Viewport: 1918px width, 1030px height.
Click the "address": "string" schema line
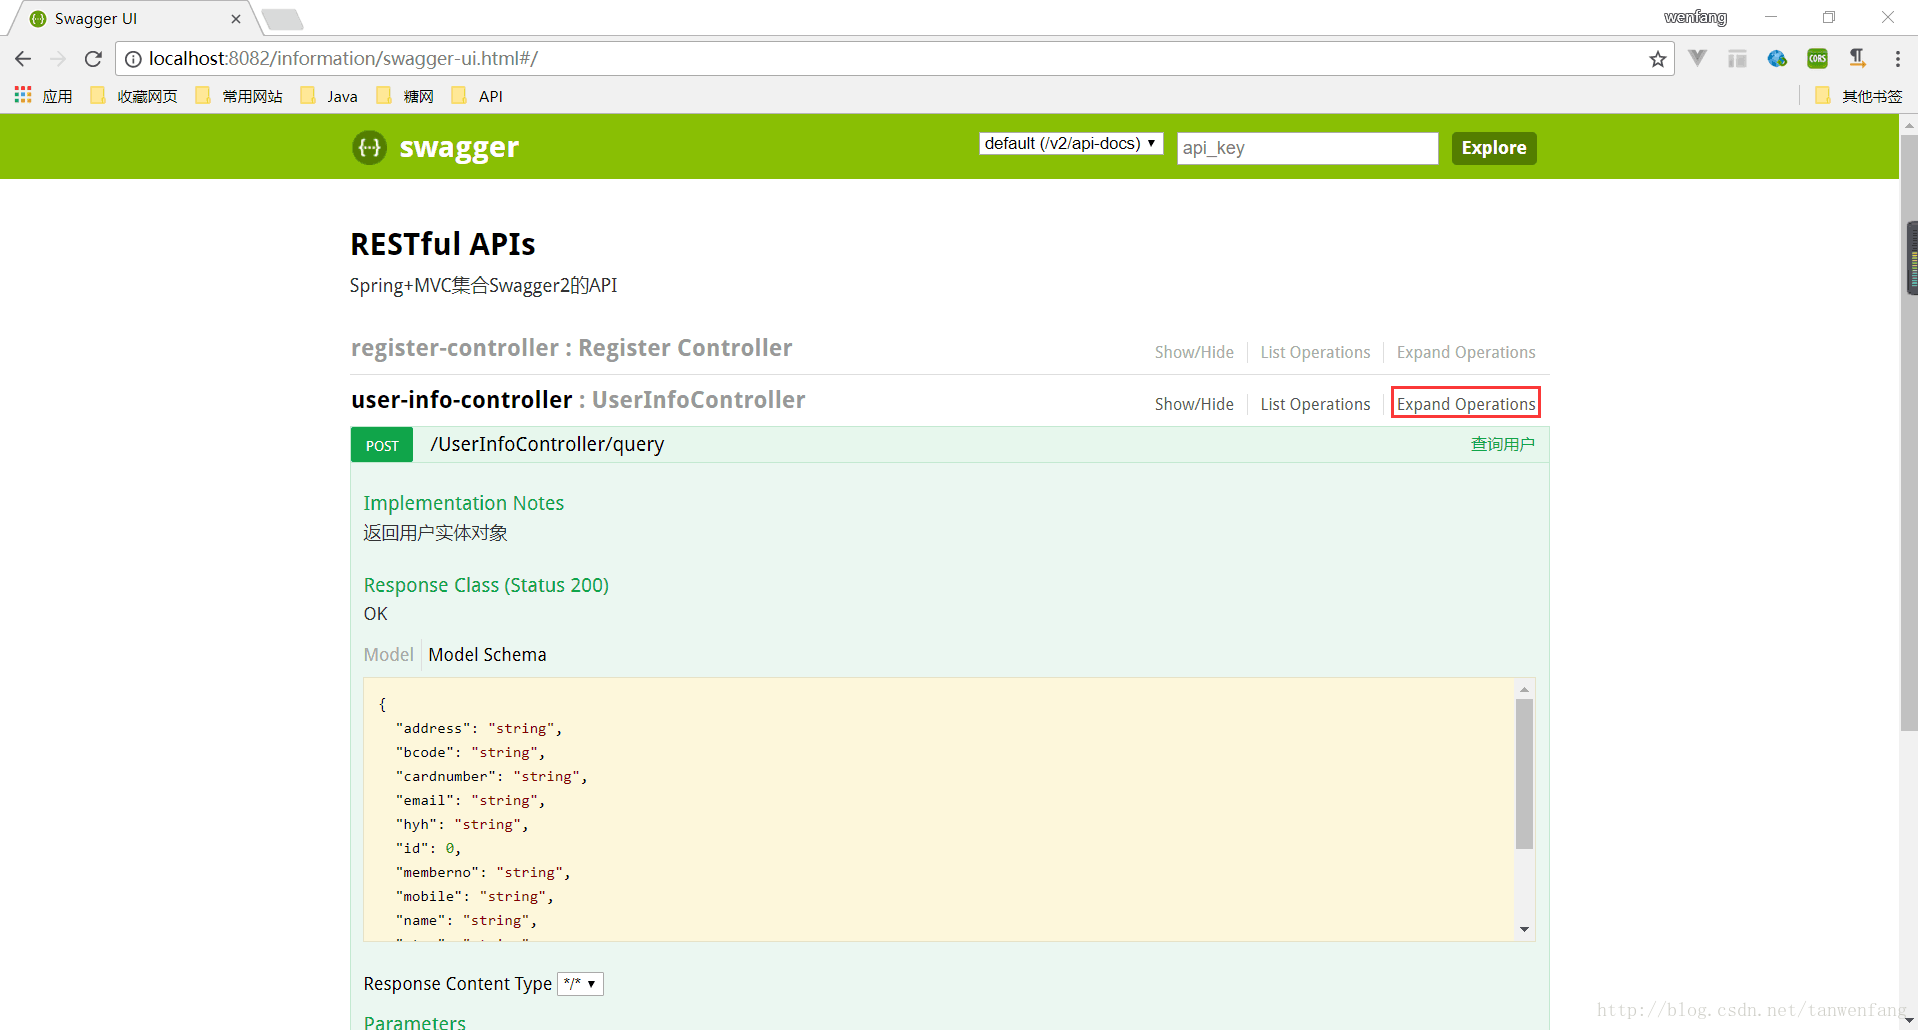(x=479, y=728)
